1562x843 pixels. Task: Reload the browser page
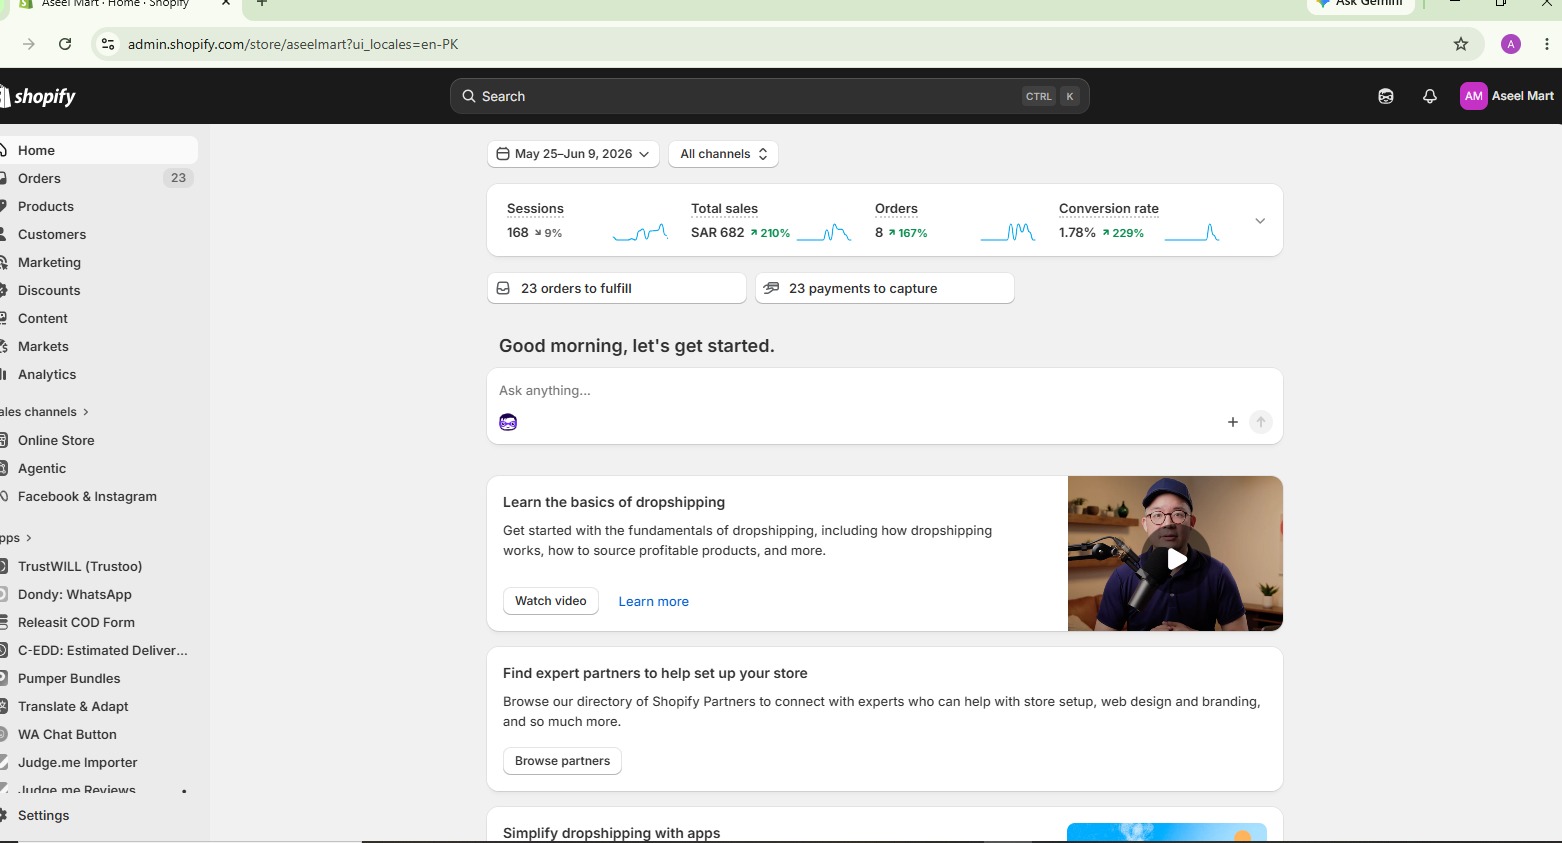tap(65, 44)
